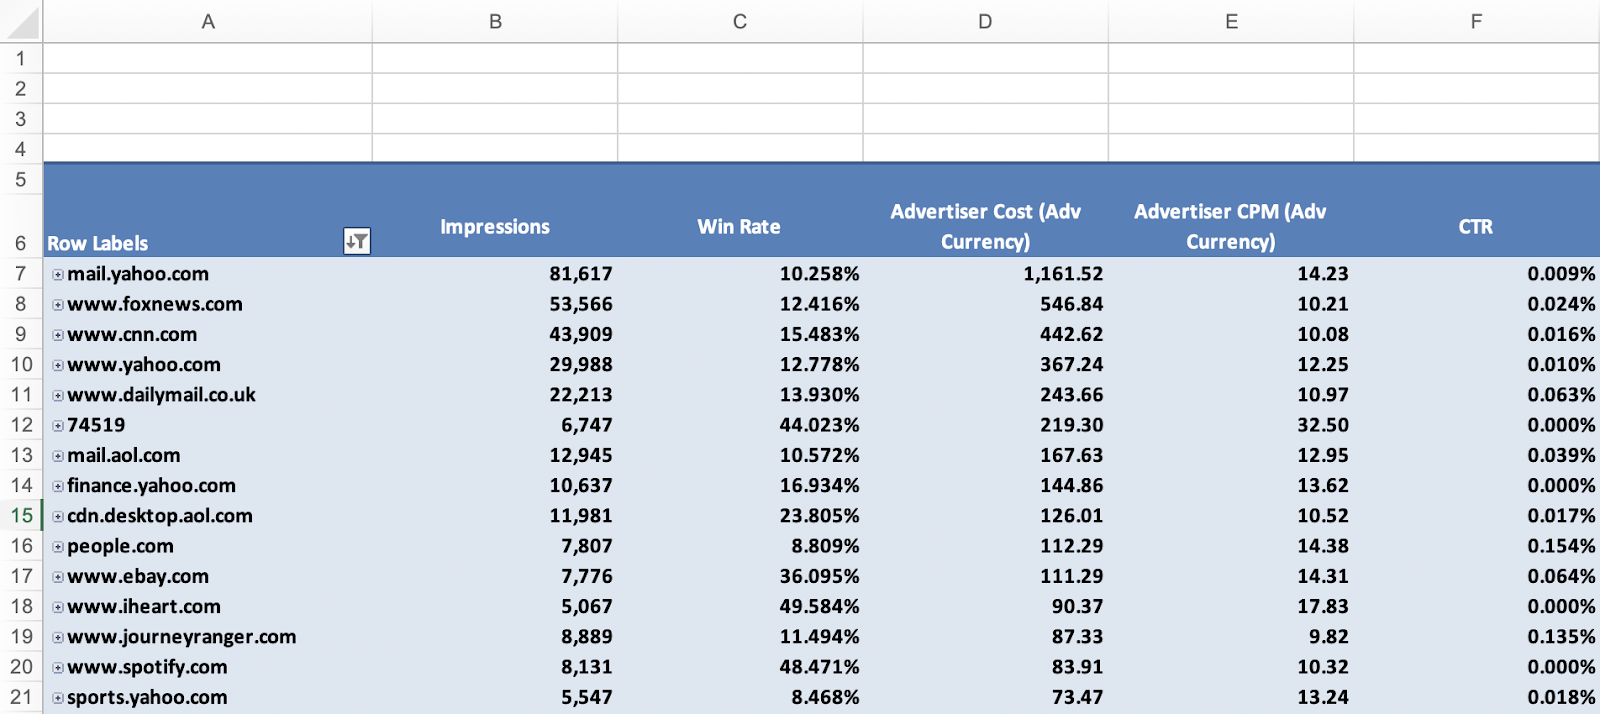Expand the mail.yahoo.com row group

coord(58,275)
